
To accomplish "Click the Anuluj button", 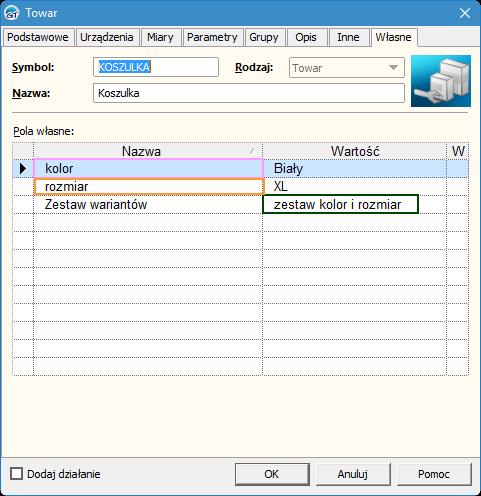I will coord(353,474).
